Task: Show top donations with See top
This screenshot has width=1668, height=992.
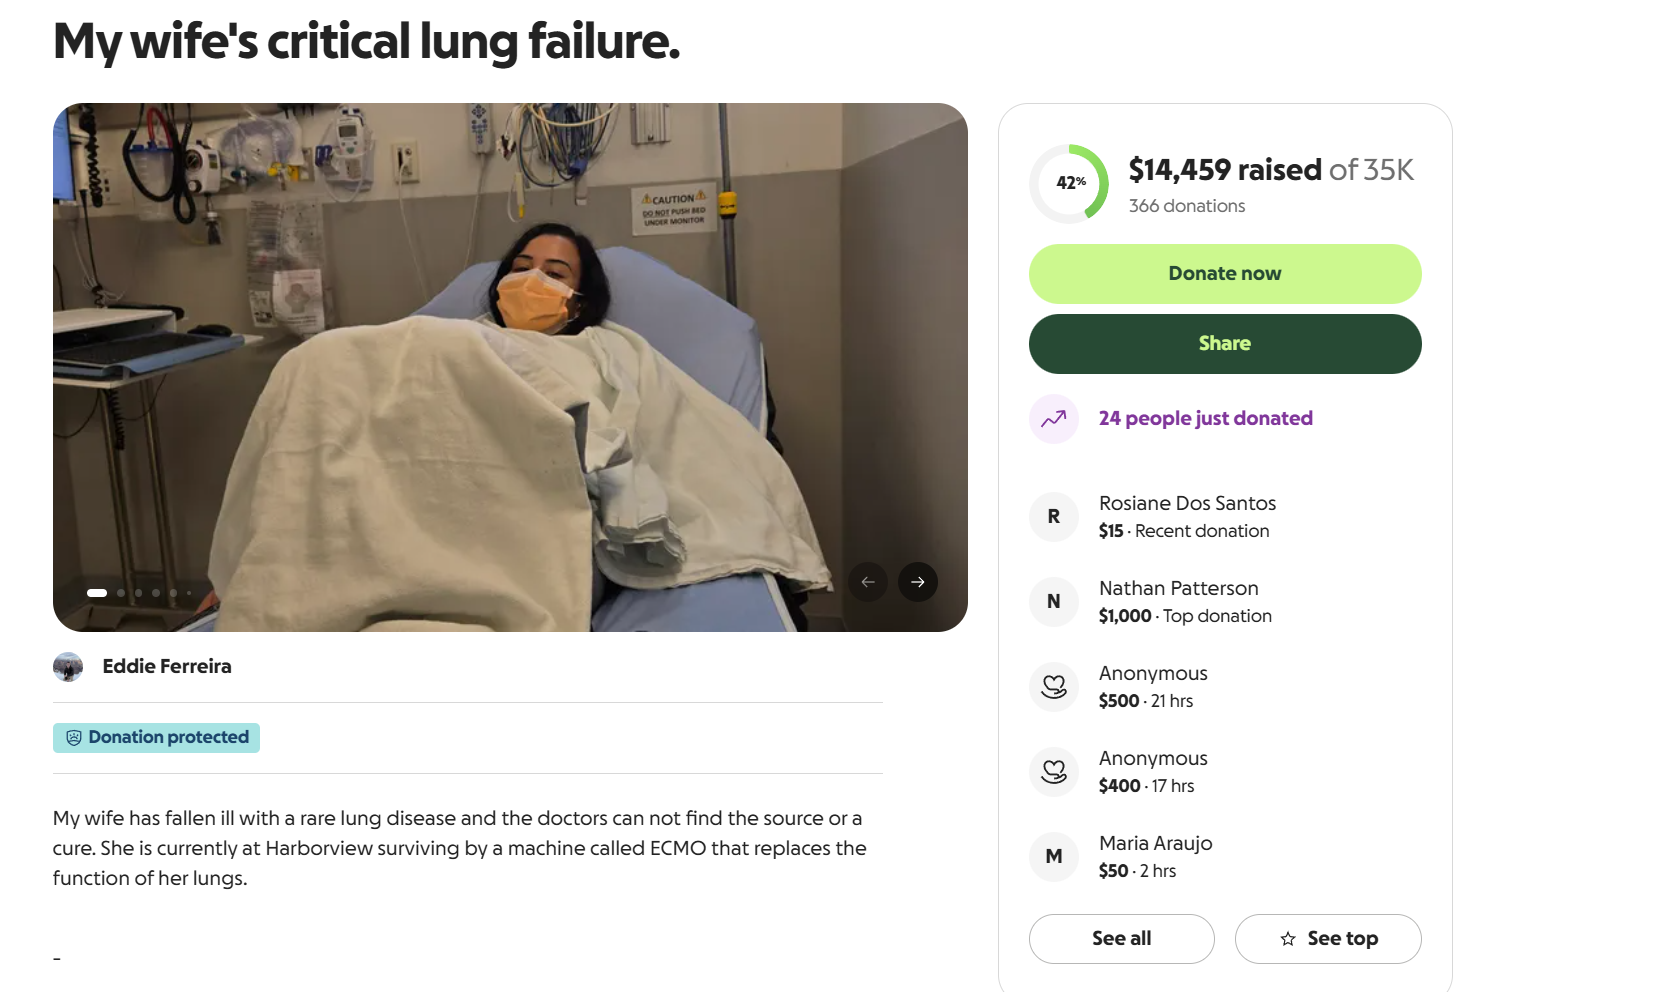Action: coord(1328,939)
